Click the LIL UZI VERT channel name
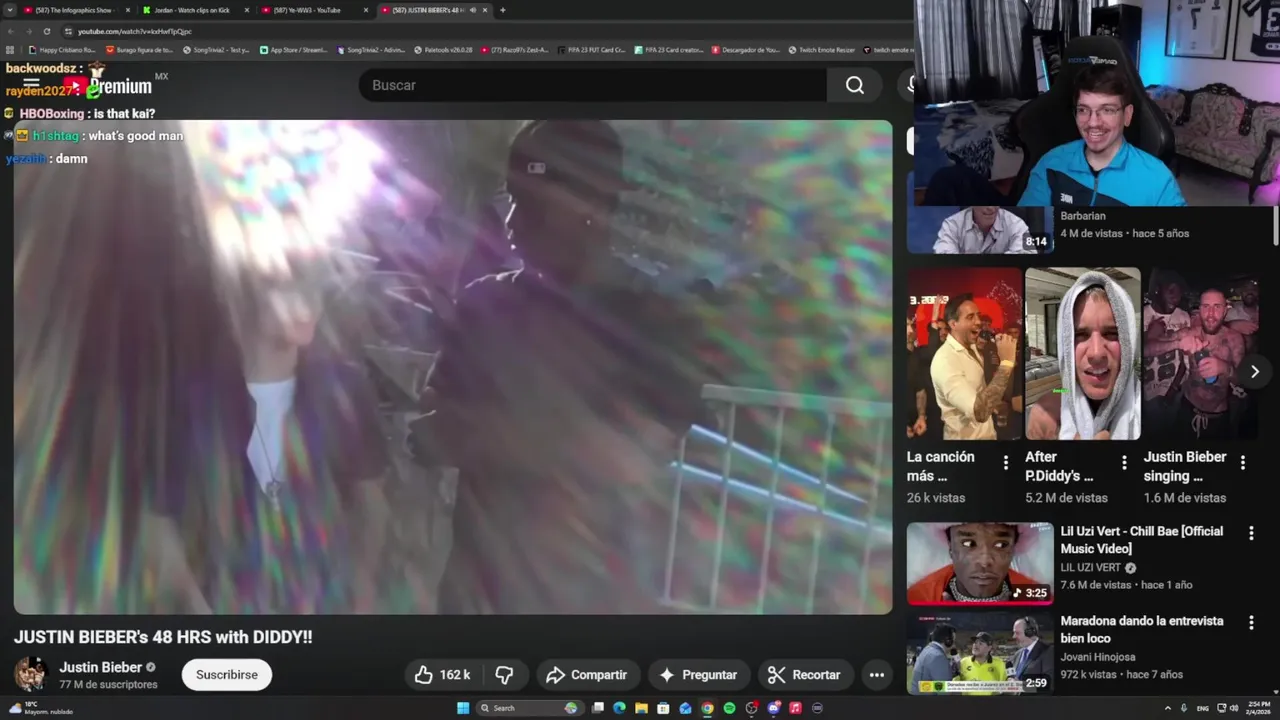1280x720 pixels. coord(1091,567)
